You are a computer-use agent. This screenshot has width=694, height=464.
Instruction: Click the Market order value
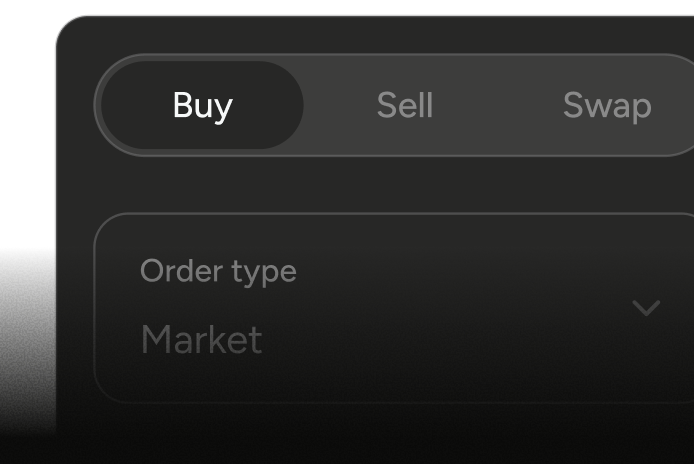click(x=201, y=340)
